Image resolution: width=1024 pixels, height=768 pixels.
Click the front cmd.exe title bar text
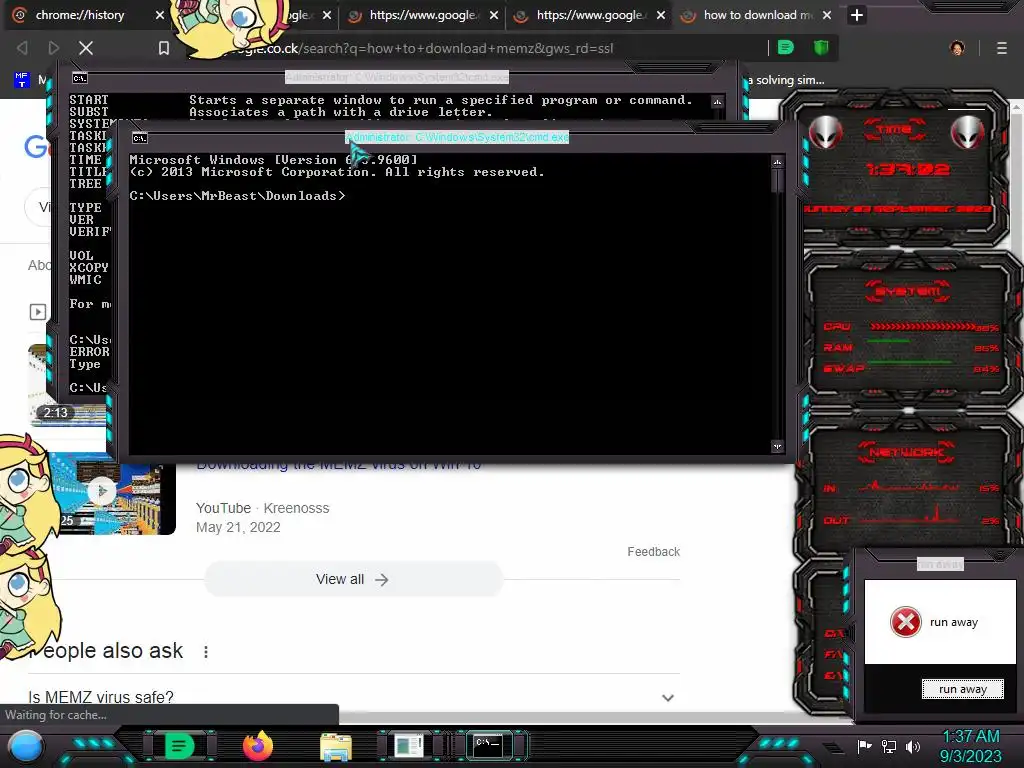[x=457, y=137]
